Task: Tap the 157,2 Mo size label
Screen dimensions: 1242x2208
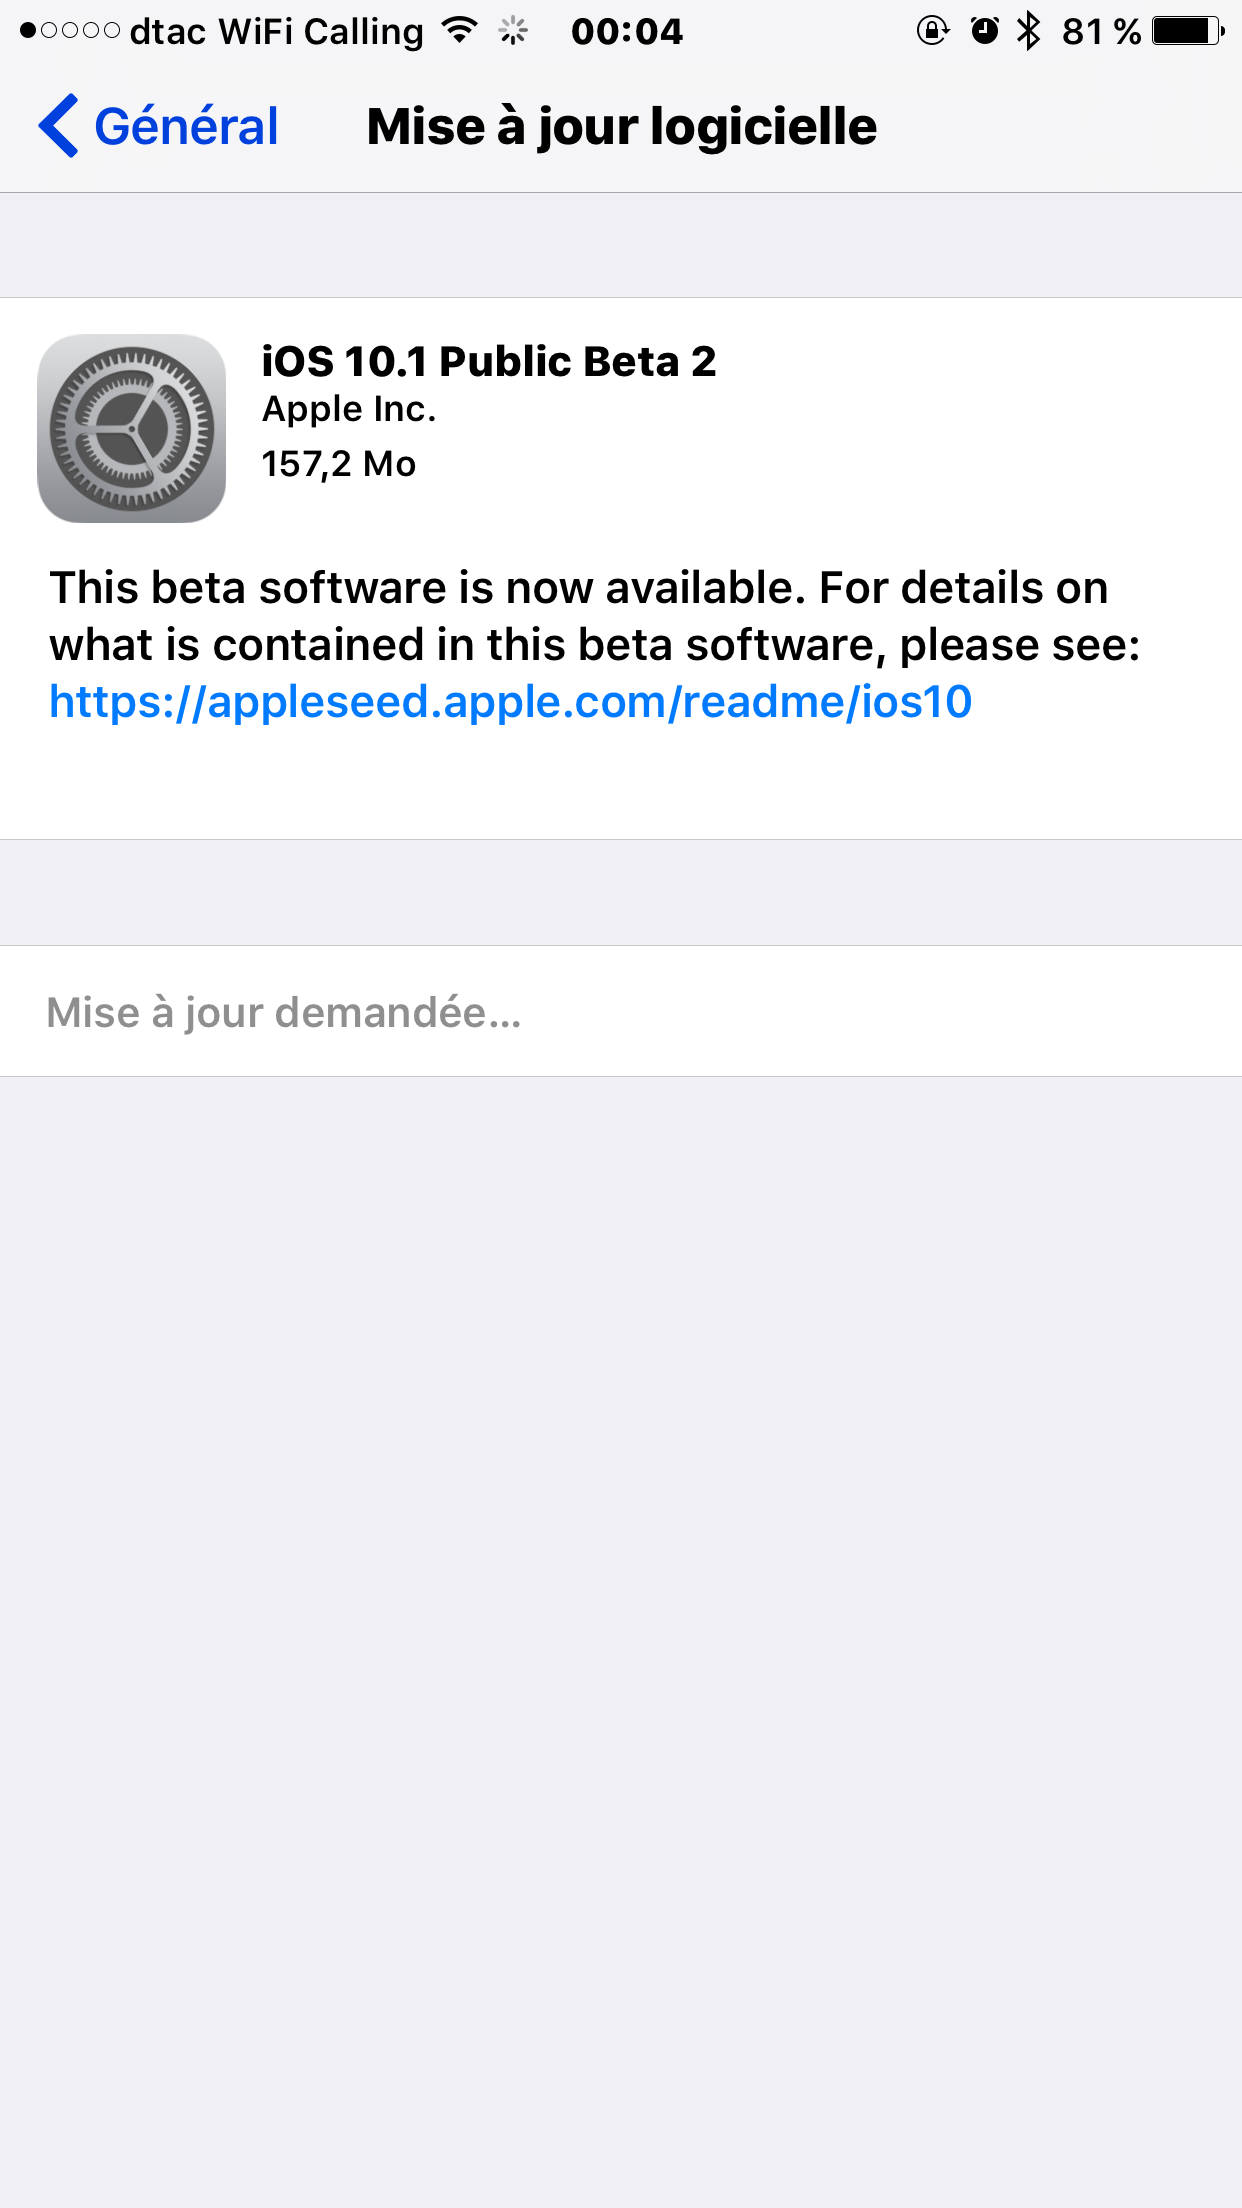Action: point(338,464)
